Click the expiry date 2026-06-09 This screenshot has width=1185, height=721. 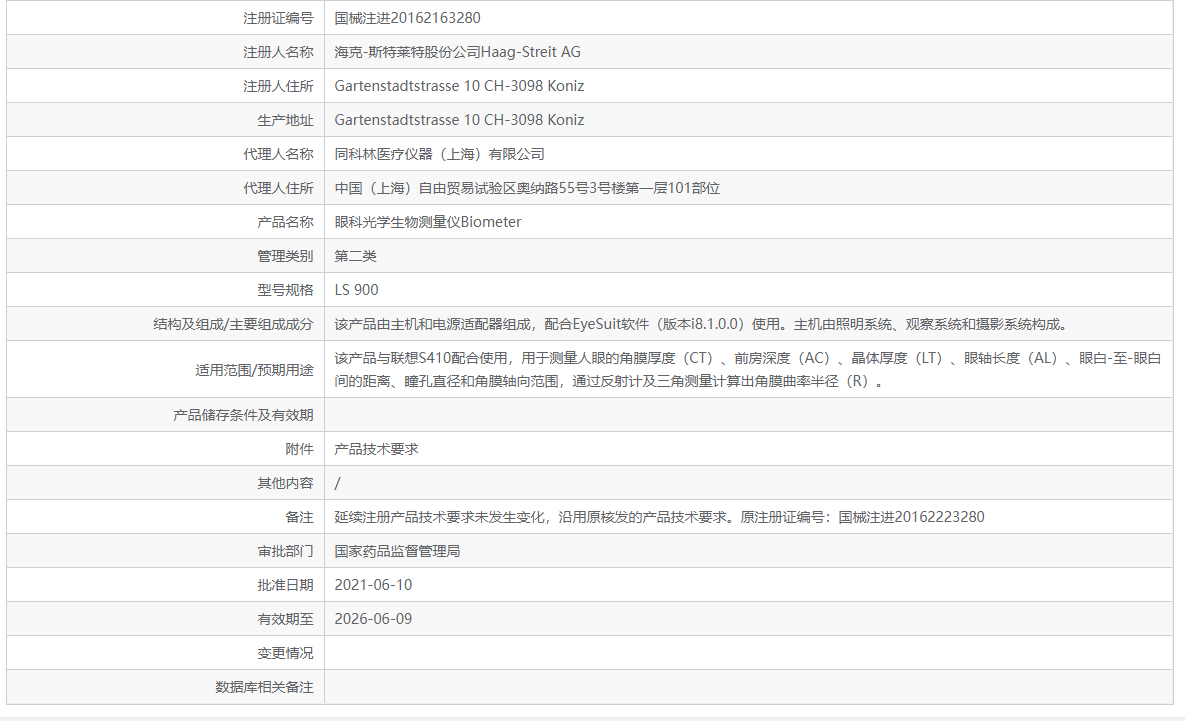point(373,619)
